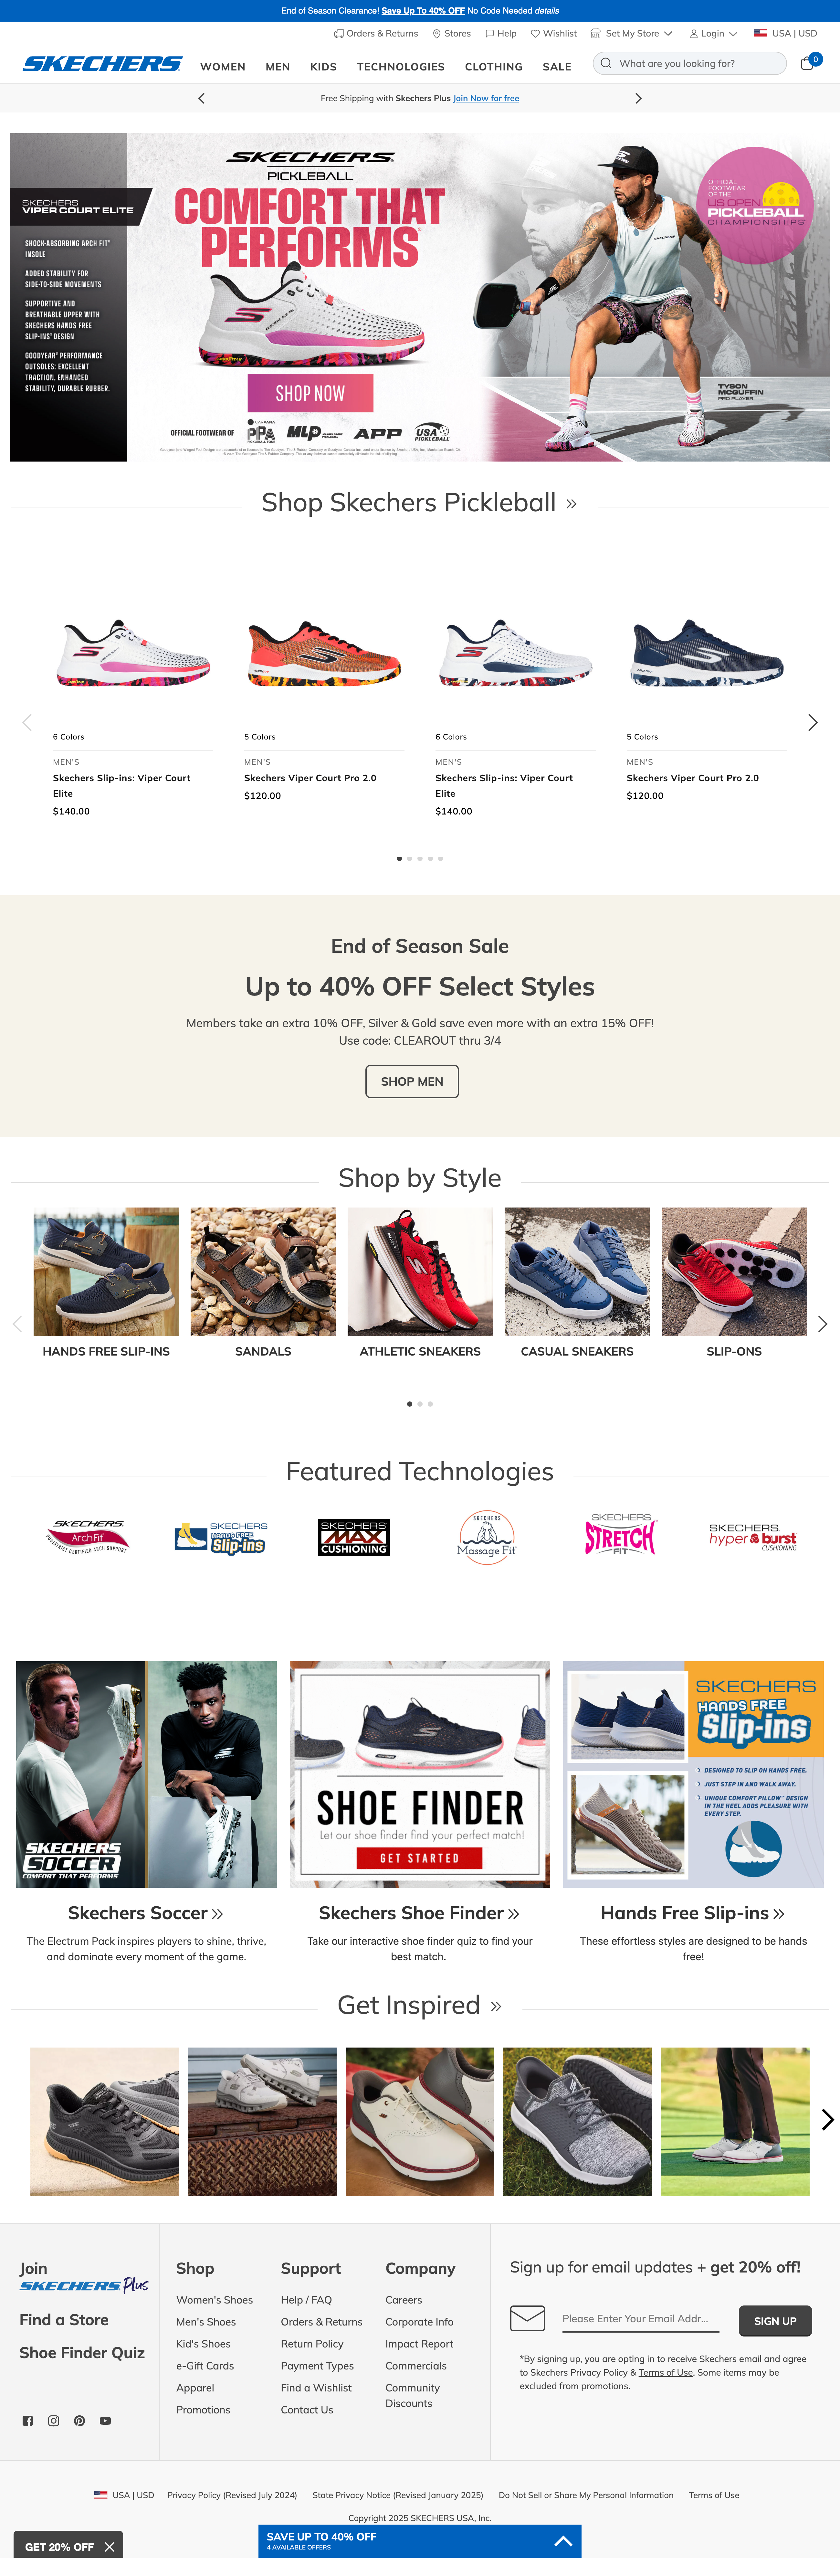
Task: Close the GET 20% OFF popup
Action: point(109,2547)
